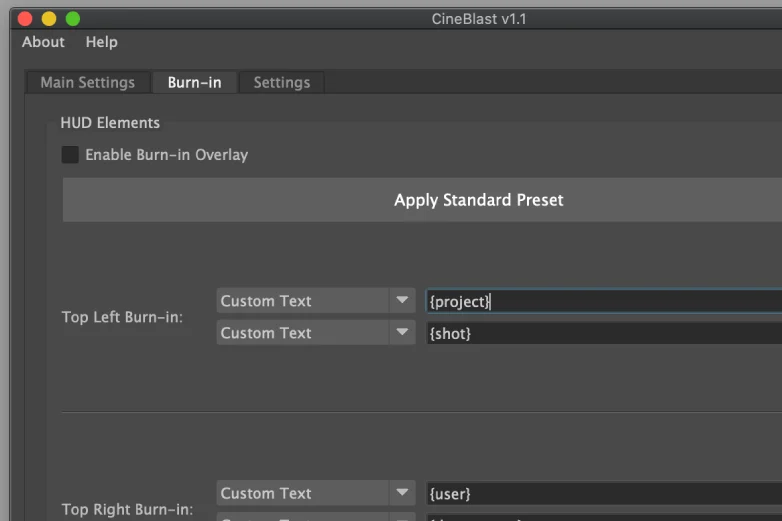Image resolution: width=782 pixels, height=521 pixels.
Task: Open the Top Right Burn-in Custom Text dropdown
Action: 315,493
